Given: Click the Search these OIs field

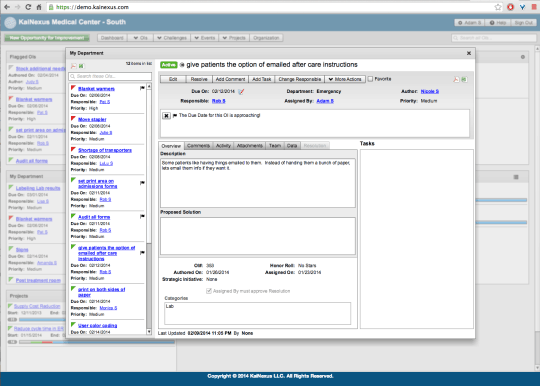Looking at the screenshot, I should point(110,76).
